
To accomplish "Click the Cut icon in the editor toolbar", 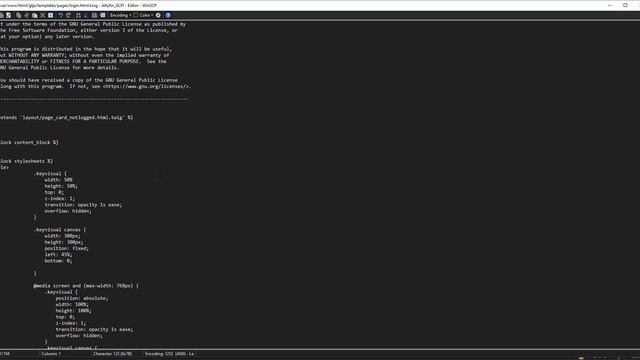I will pyautogui.click(x=27, y=15).
